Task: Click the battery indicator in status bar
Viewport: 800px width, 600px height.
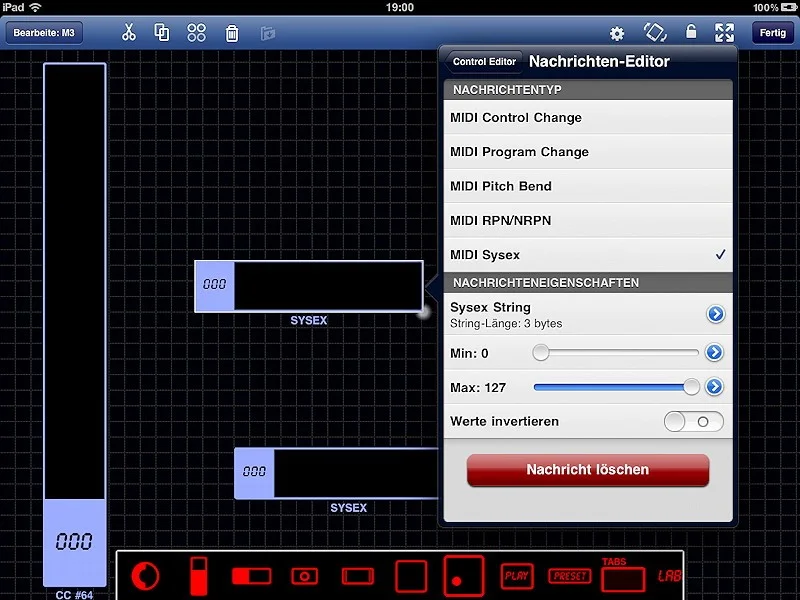Action: (788, 7)
